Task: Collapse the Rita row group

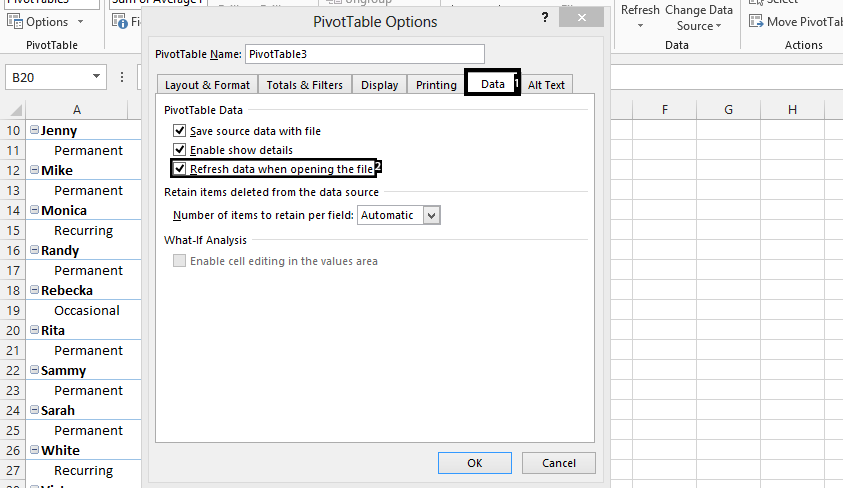Action: tap(34, 329)
